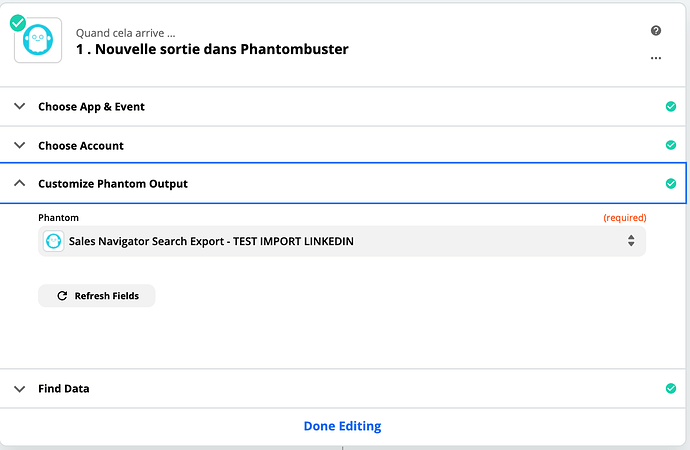
Task: Click green check beside Customize Phantom Output
Action: tap(671, 183)
